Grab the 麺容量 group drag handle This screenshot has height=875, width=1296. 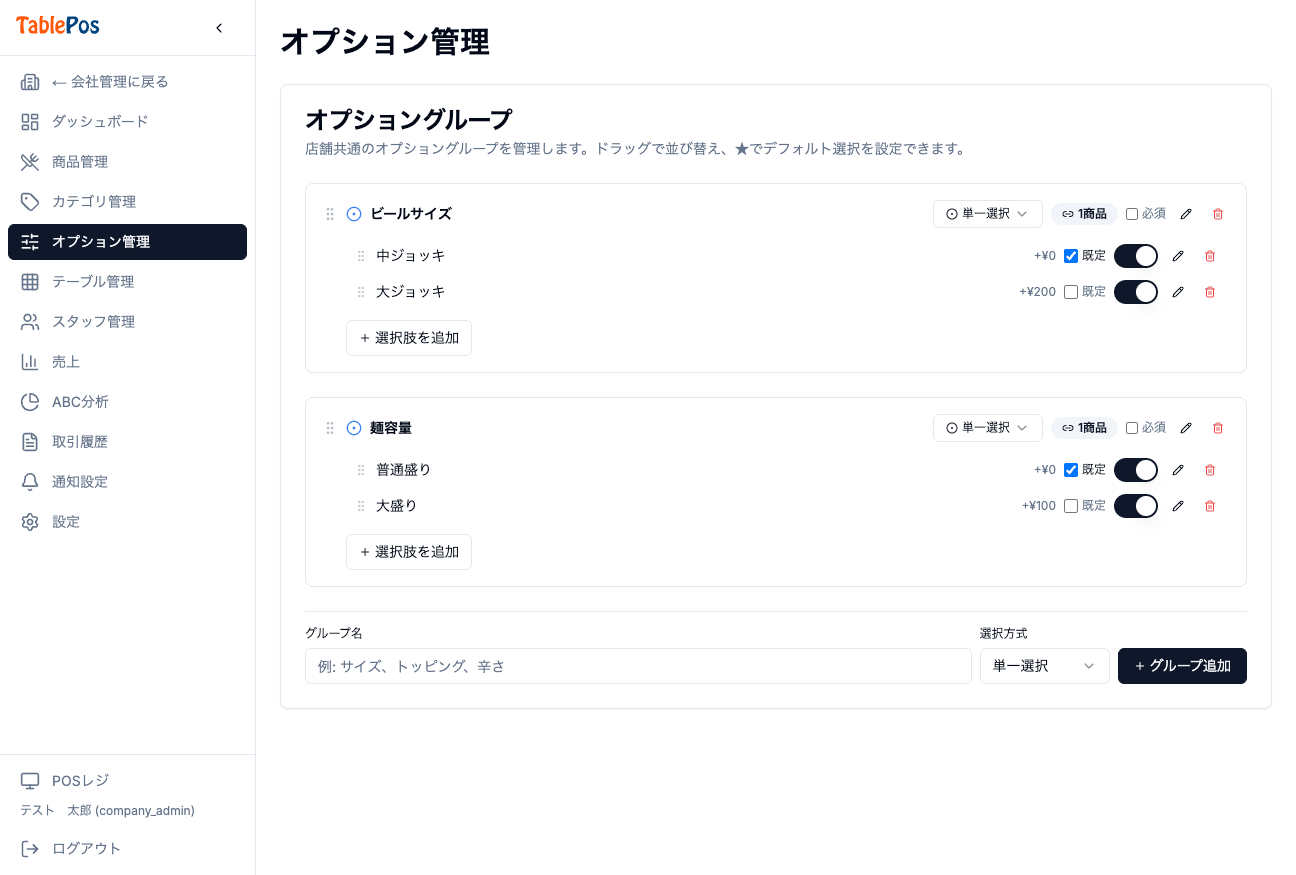[330, 428]
